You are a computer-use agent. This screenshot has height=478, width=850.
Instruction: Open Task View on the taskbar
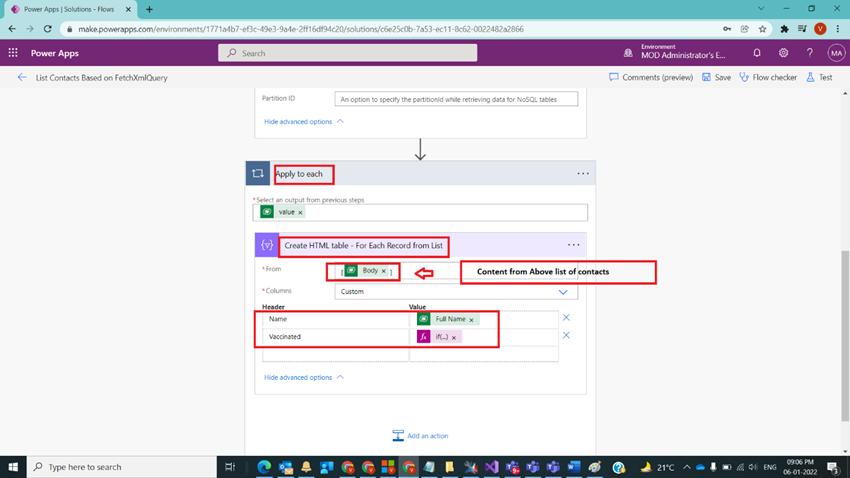coord(230,467)
